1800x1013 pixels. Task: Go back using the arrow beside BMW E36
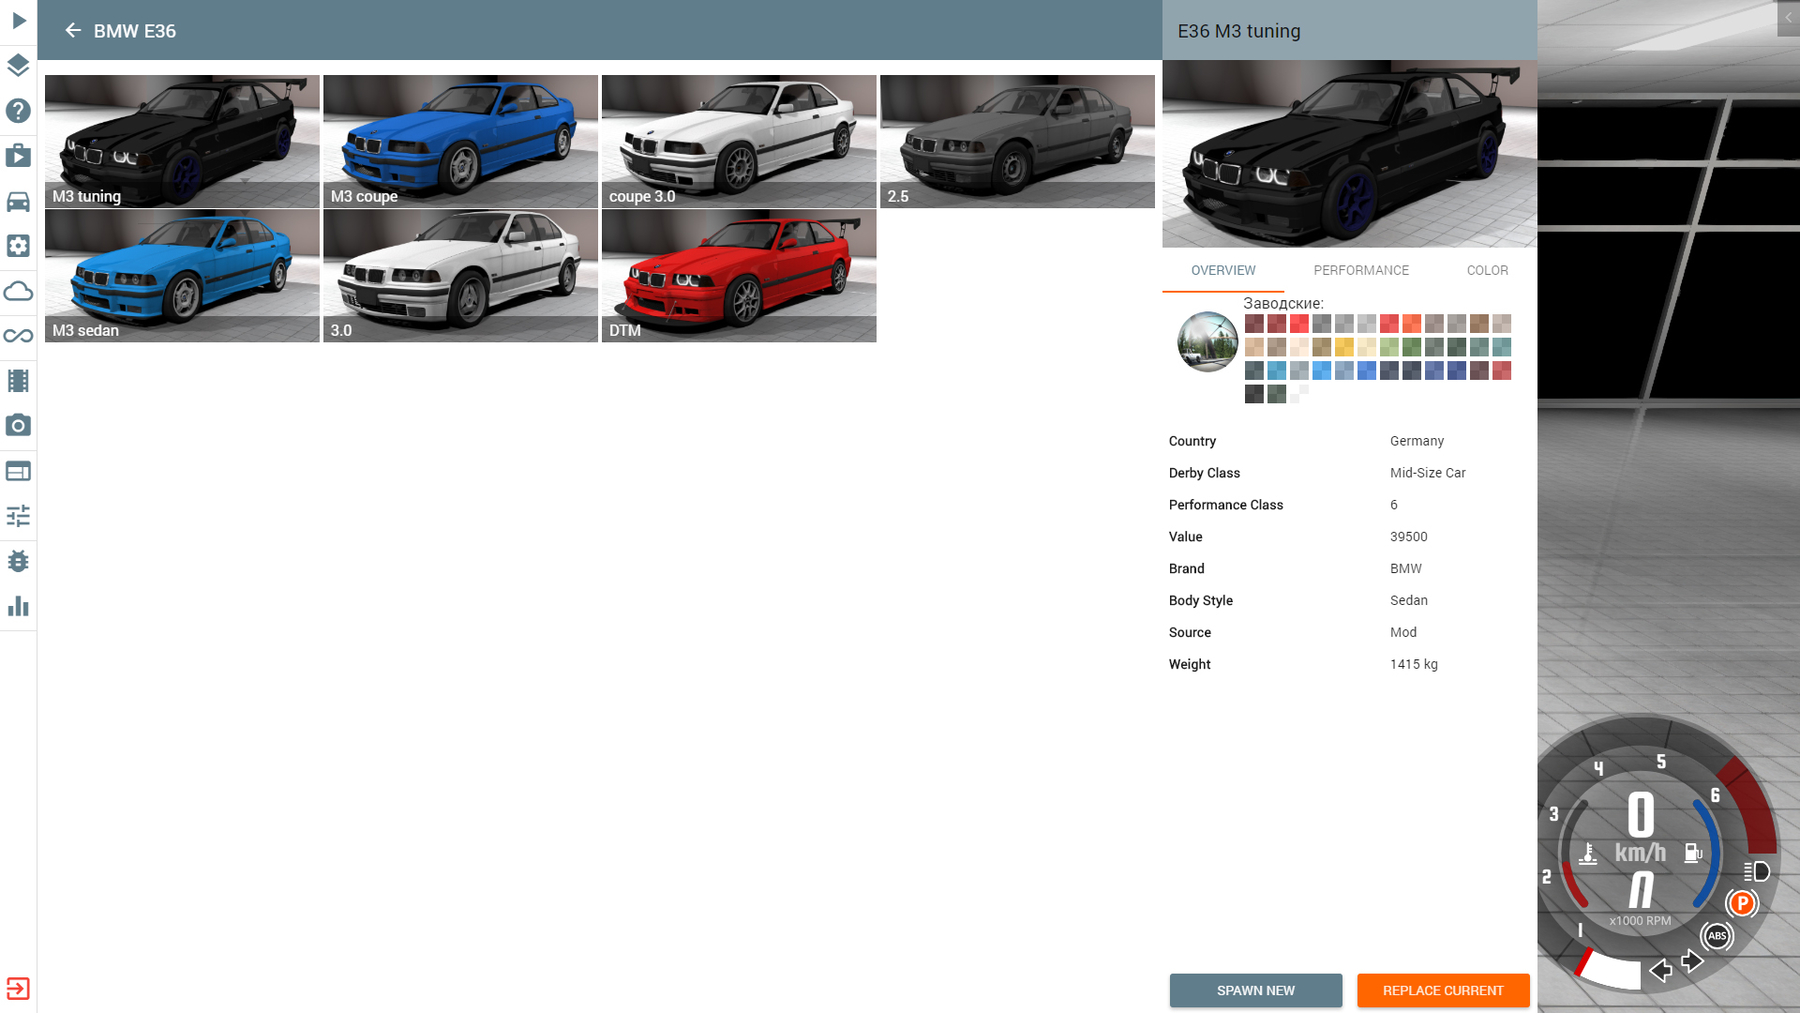[72, 31]
